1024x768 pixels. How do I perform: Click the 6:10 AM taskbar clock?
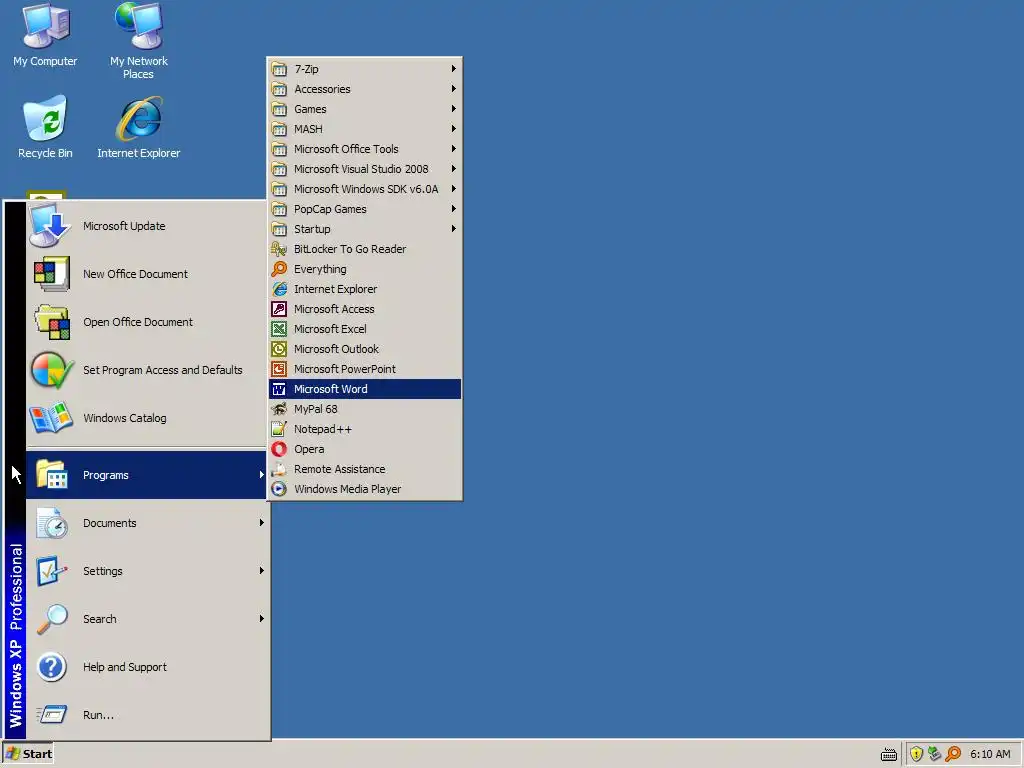tap(990, 754)
